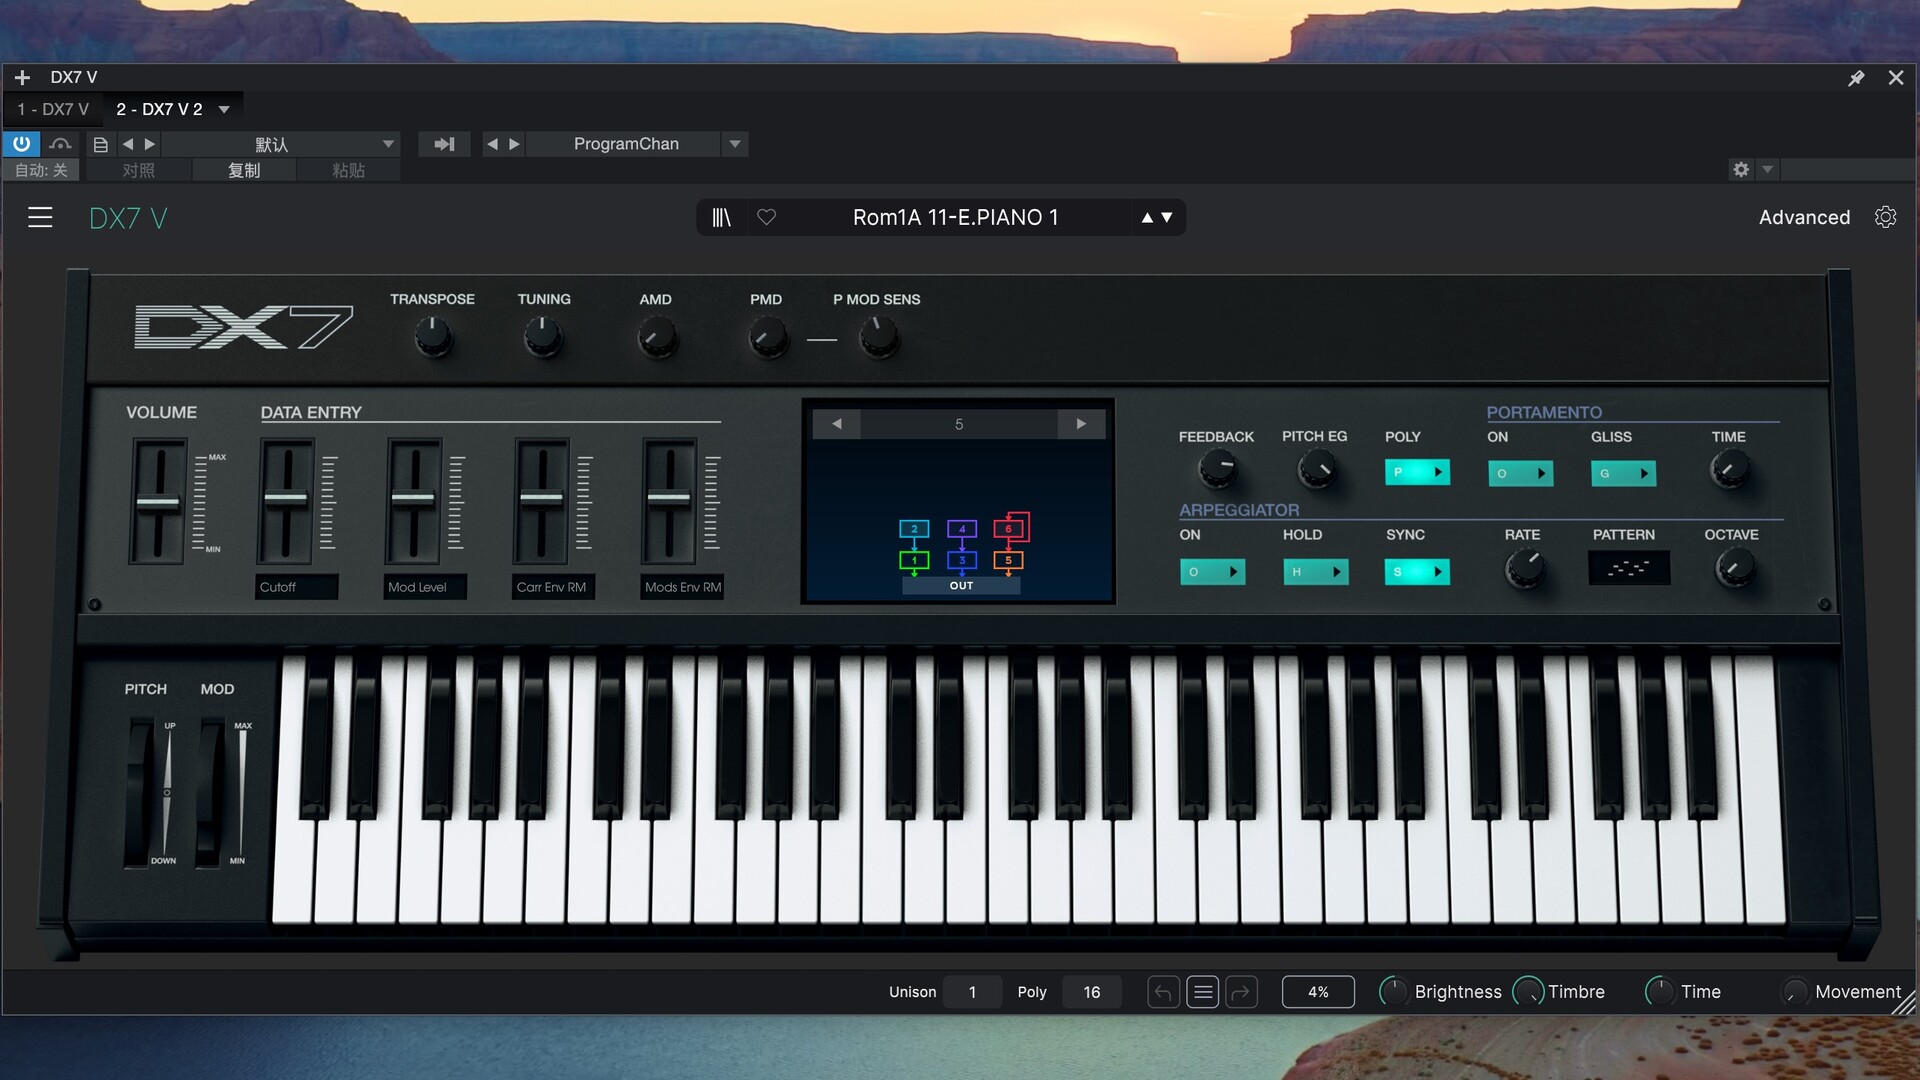Open the Advanced panel

1804,217
